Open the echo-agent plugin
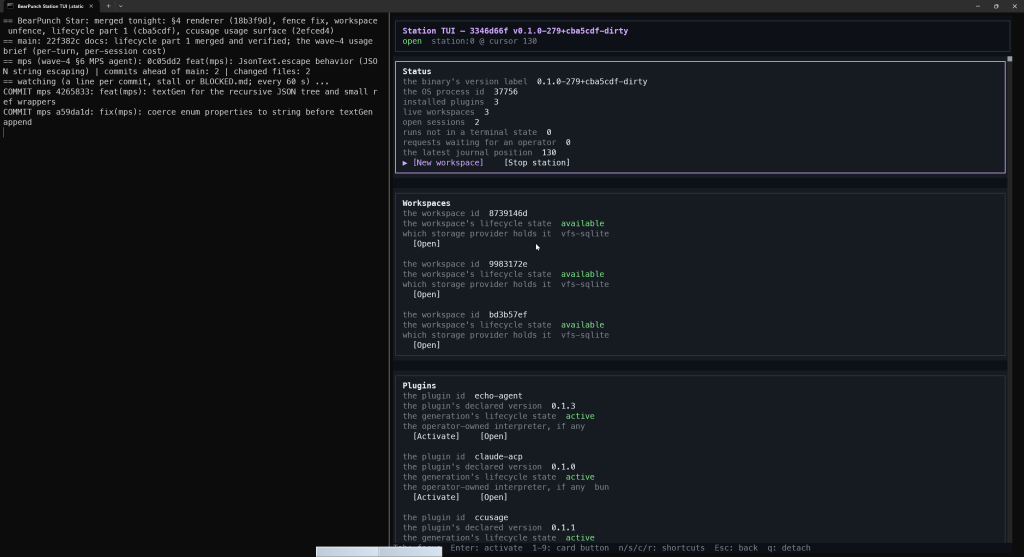 tap(494, 436)
